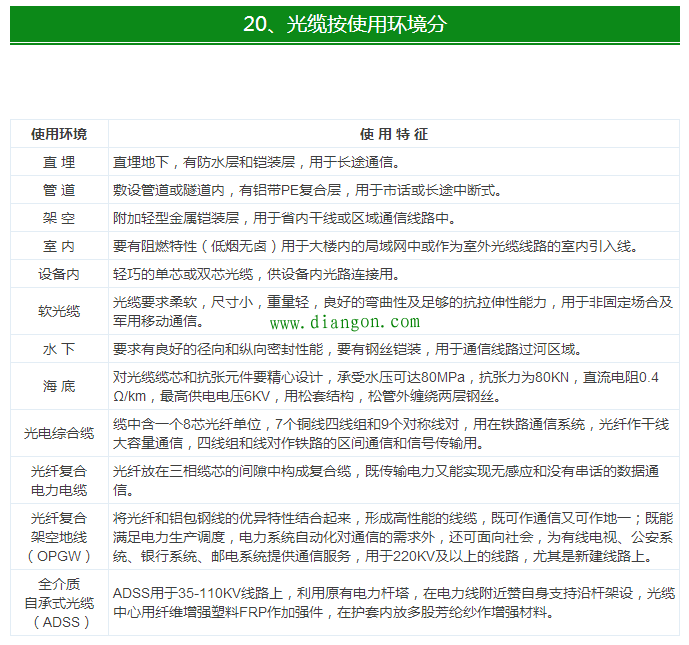Click the "海底" row label
Viewport: 689px width, 645px height.
(x=58, y=386)
